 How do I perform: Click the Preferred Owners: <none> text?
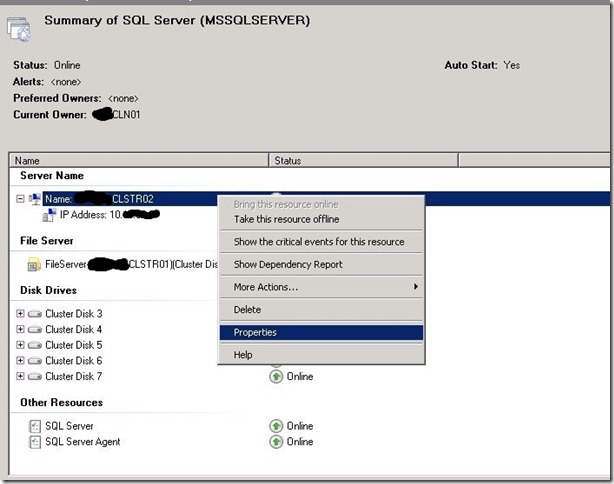[x=76, y=98]
